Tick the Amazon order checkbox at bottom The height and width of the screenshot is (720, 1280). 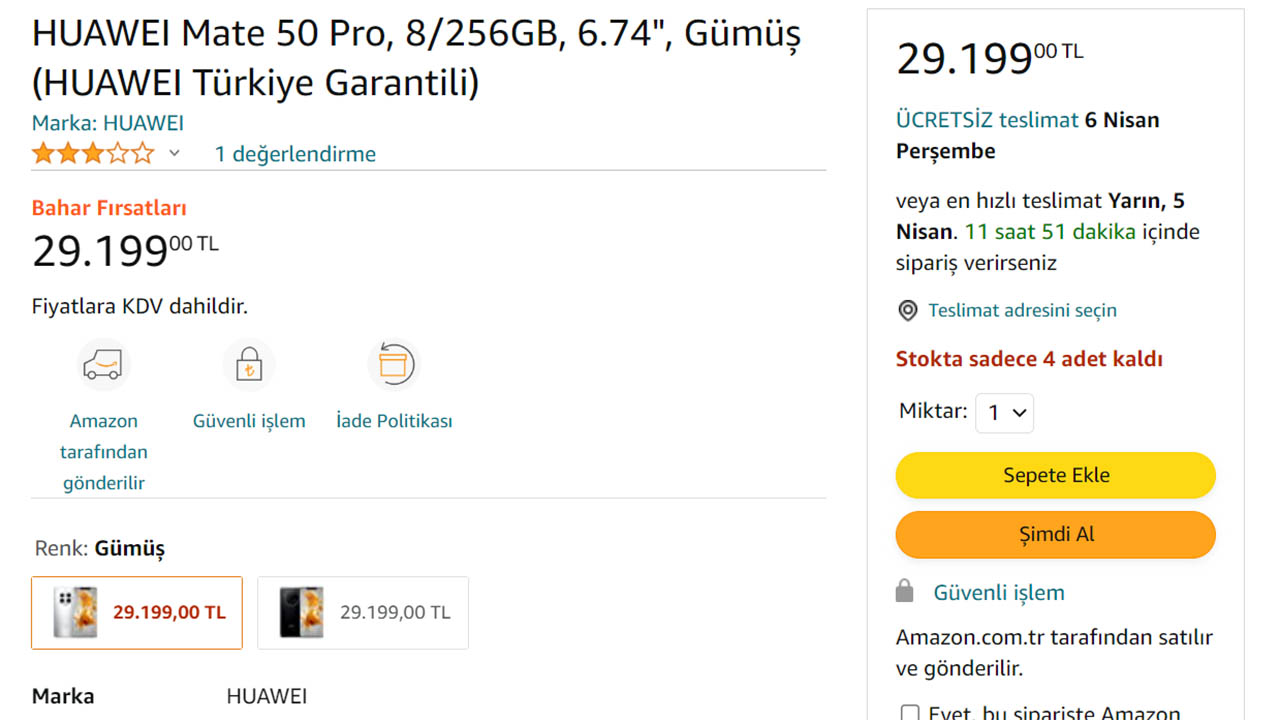click(910, 714)
